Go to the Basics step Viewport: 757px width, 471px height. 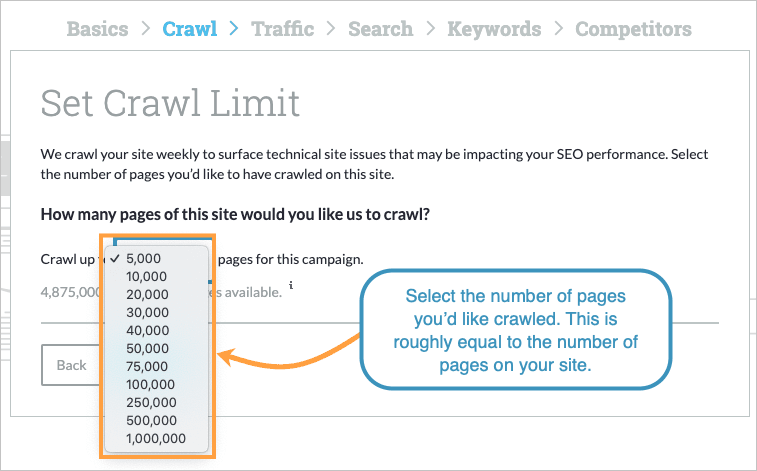(x=97, y=28)
